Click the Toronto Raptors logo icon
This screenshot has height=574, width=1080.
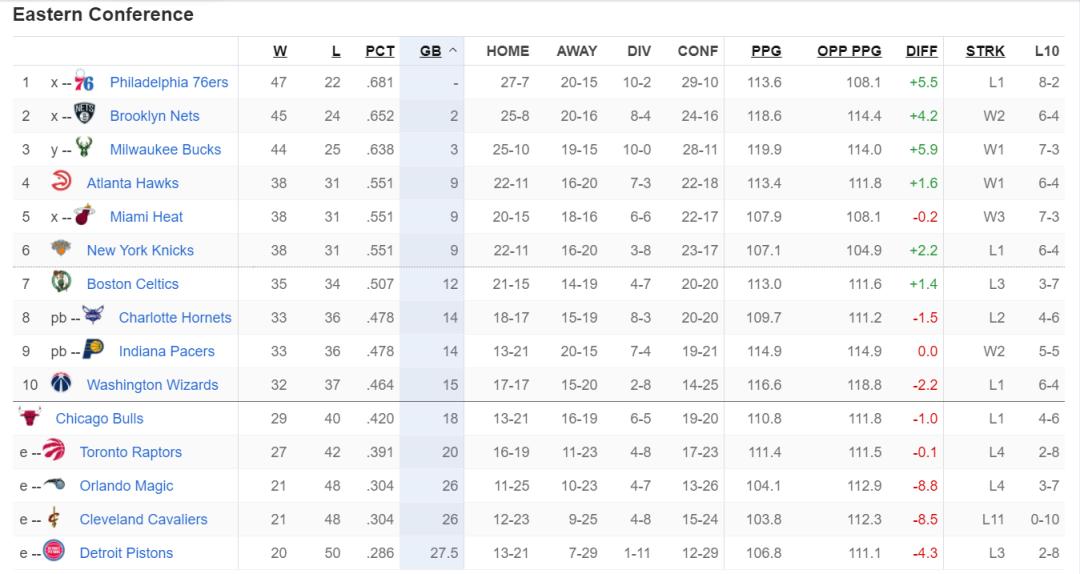[x=54, y=451]
